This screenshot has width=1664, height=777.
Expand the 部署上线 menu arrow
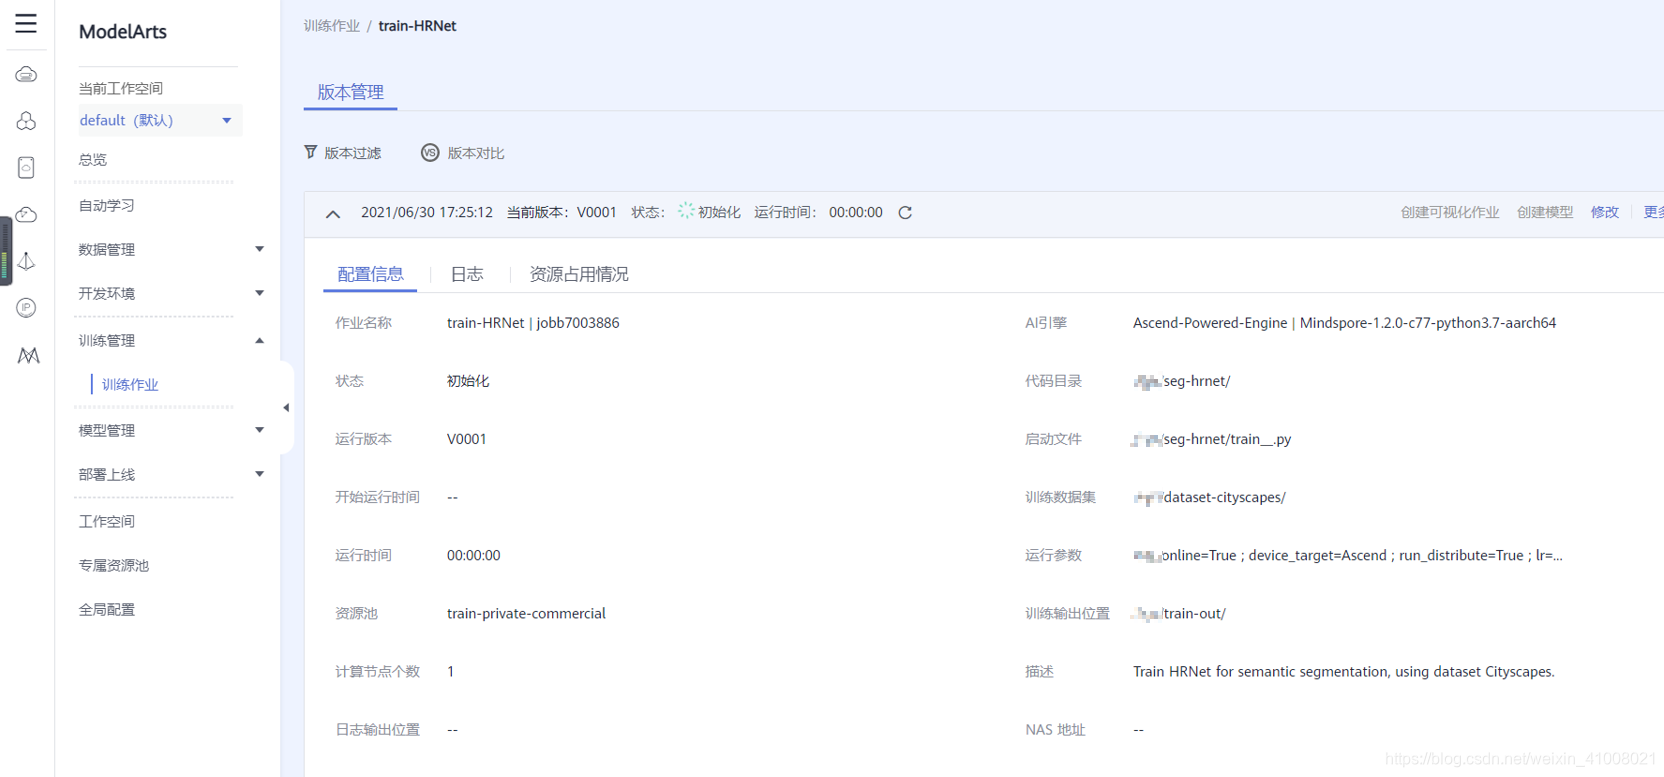coord(259,474)
